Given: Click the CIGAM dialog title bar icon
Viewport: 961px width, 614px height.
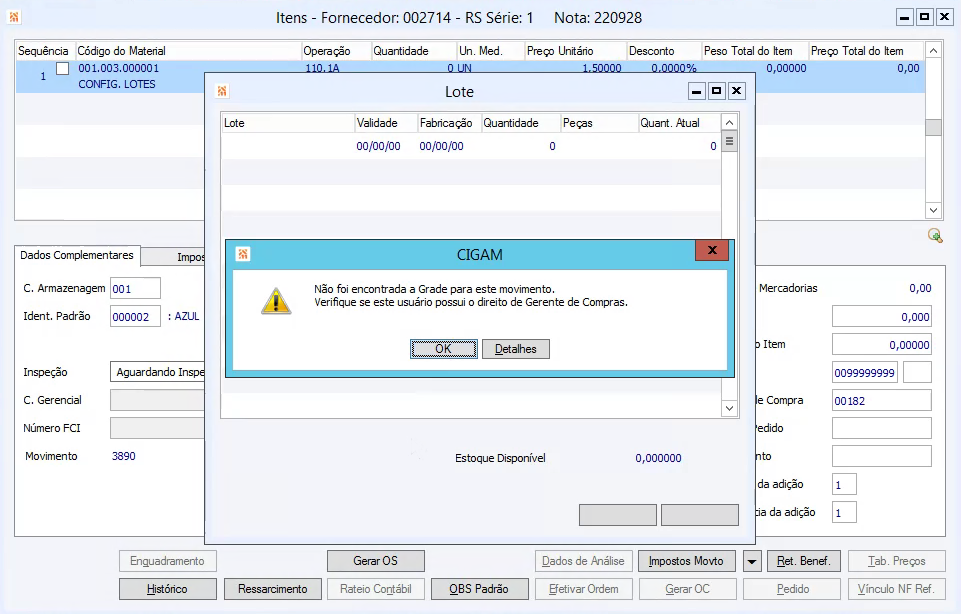Looking at the screenshot, I should [x=243, y=254].
